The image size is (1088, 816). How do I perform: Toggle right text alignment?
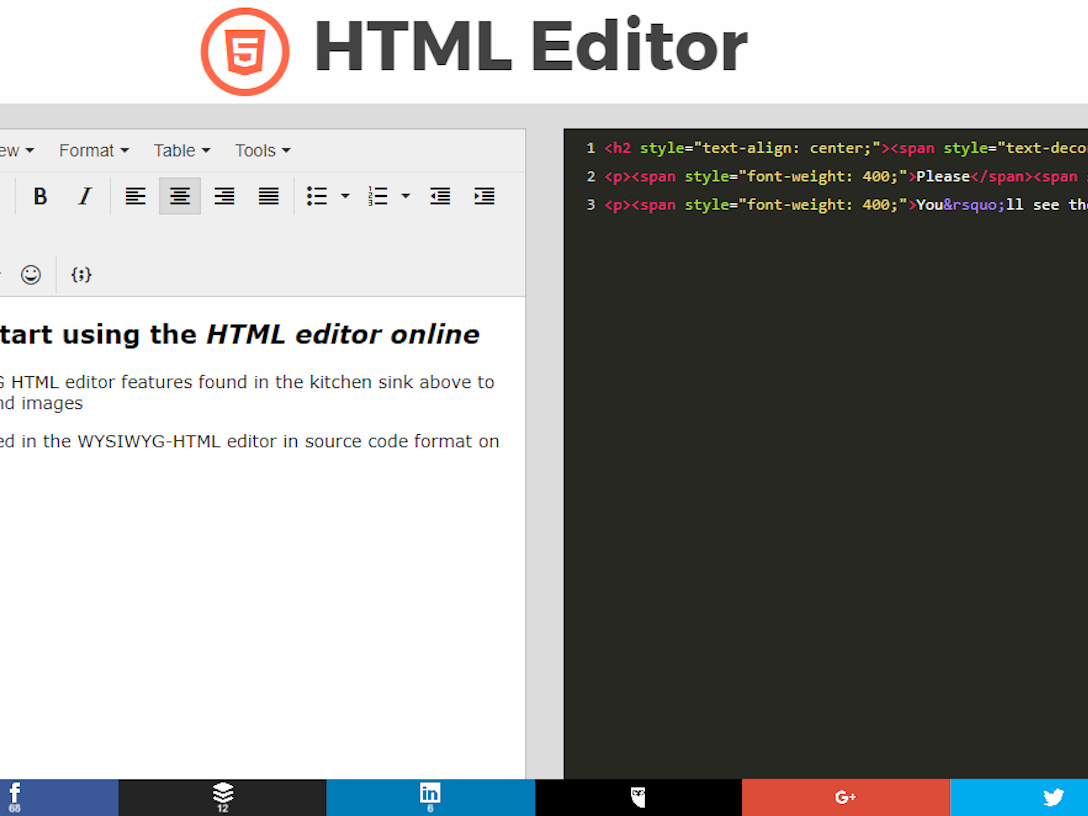[x=224, y=196]
